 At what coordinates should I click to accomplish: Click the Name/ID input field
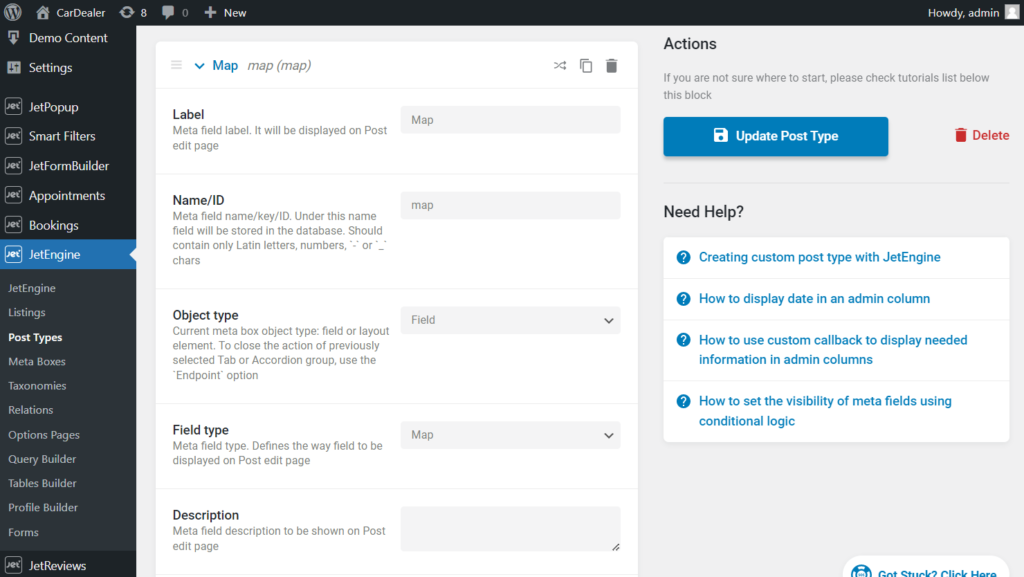tap(511, 206)
